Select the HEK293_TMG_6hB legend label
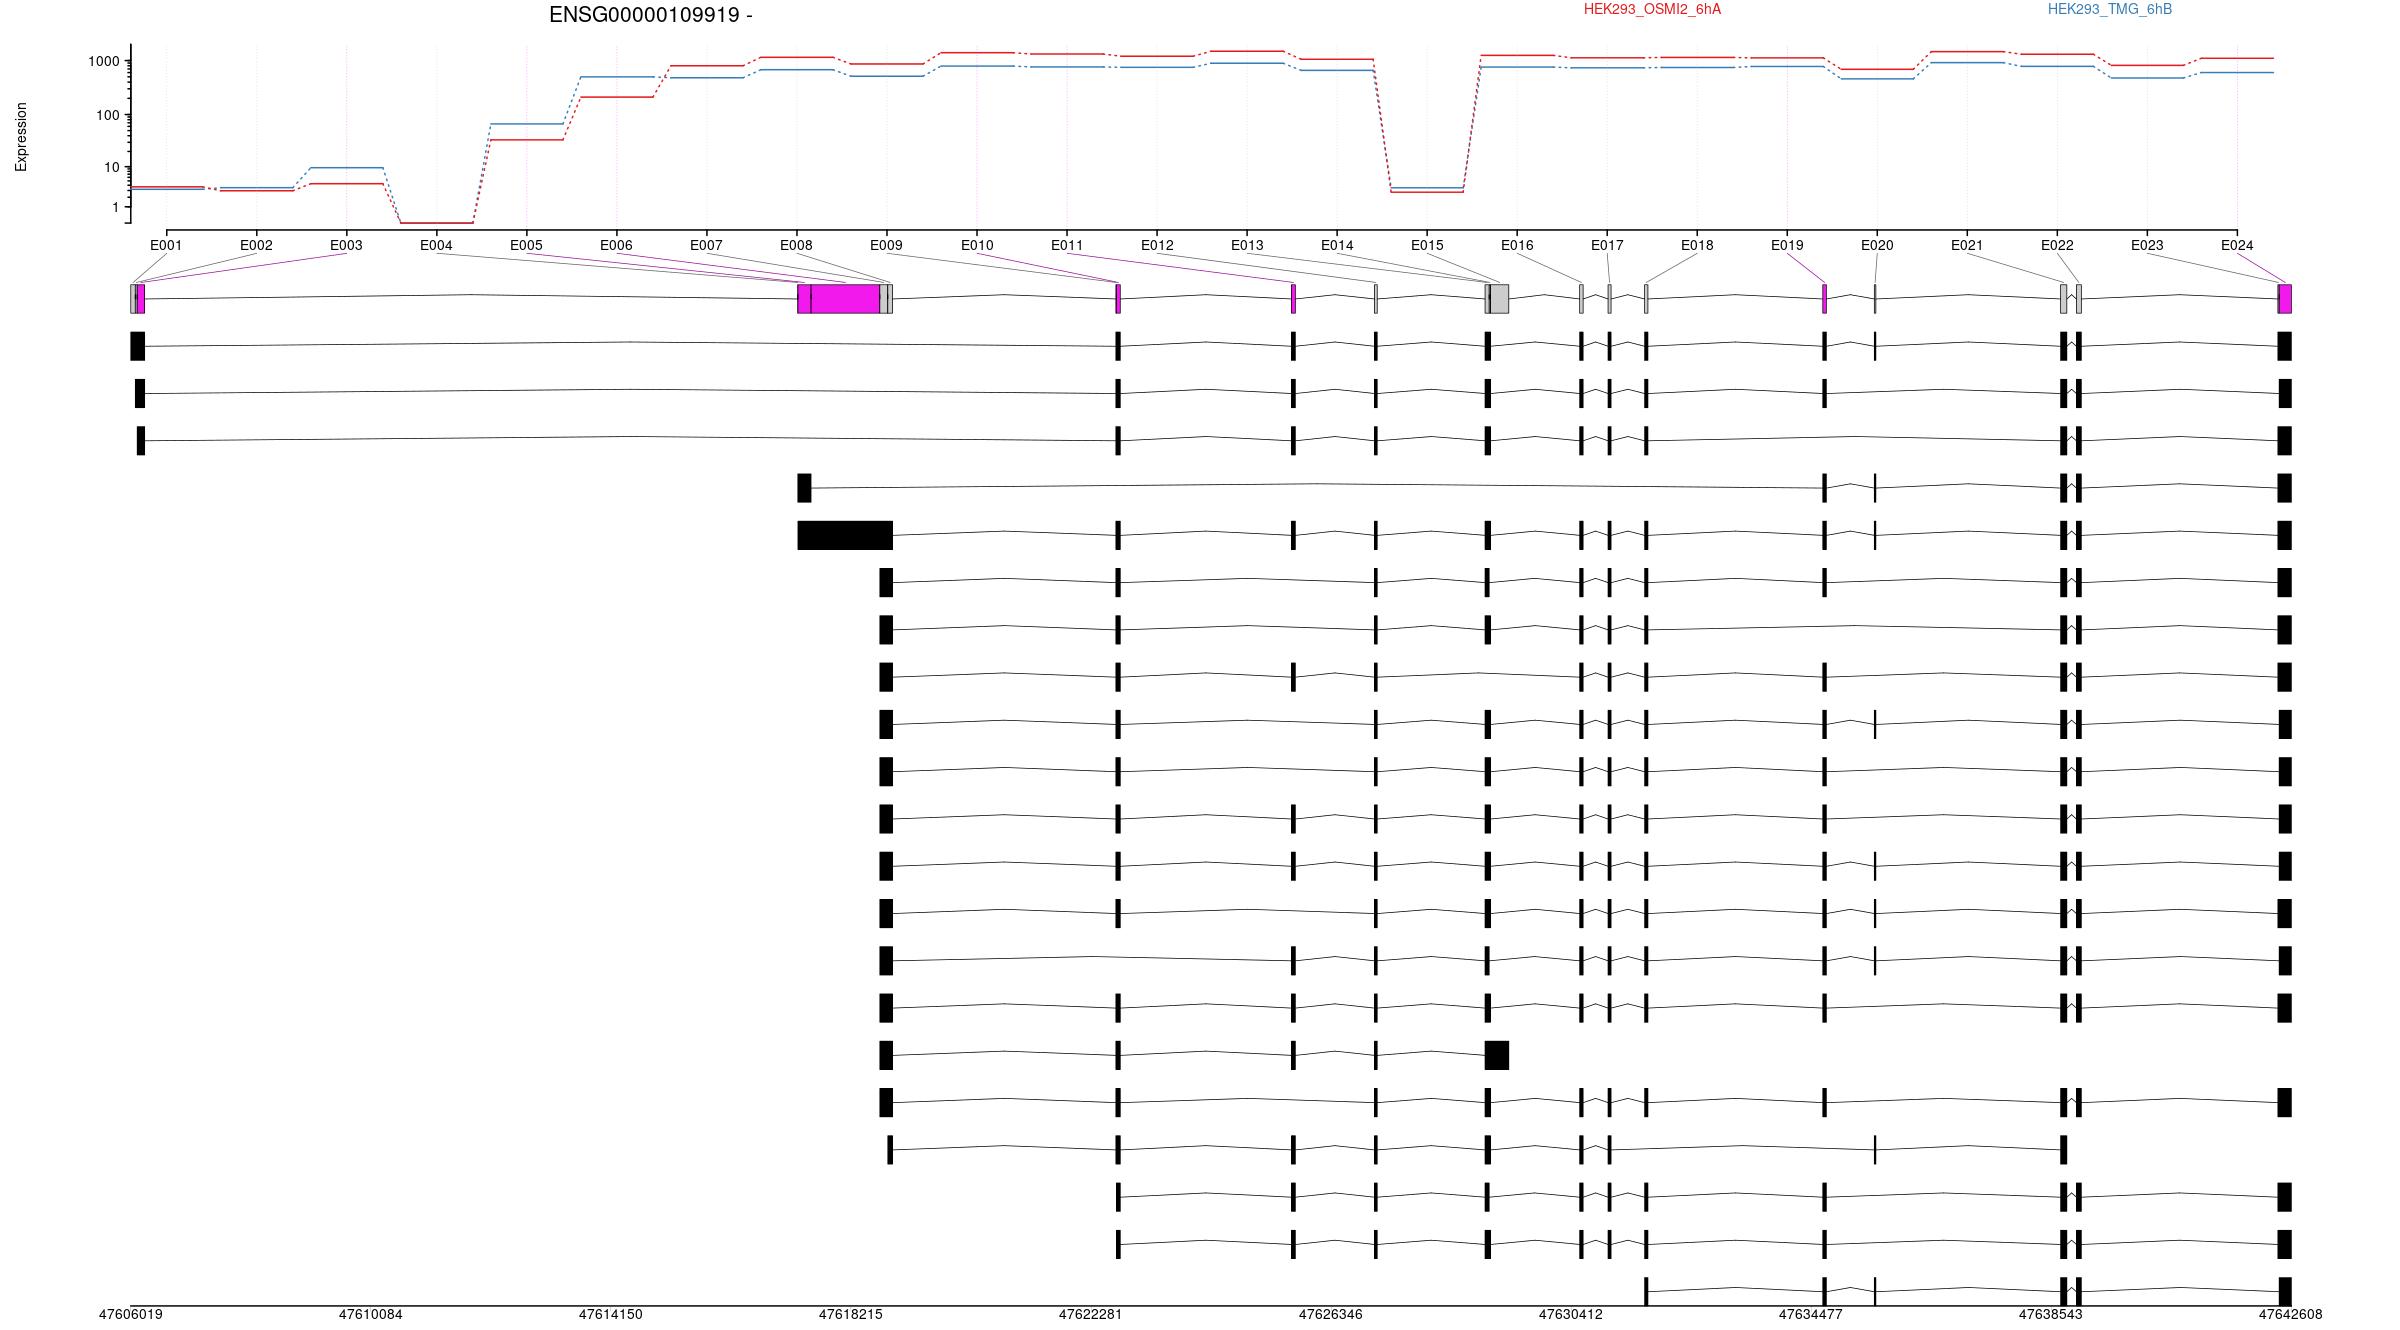Screen dimensions: 2400x1330 pos(2109,9)
